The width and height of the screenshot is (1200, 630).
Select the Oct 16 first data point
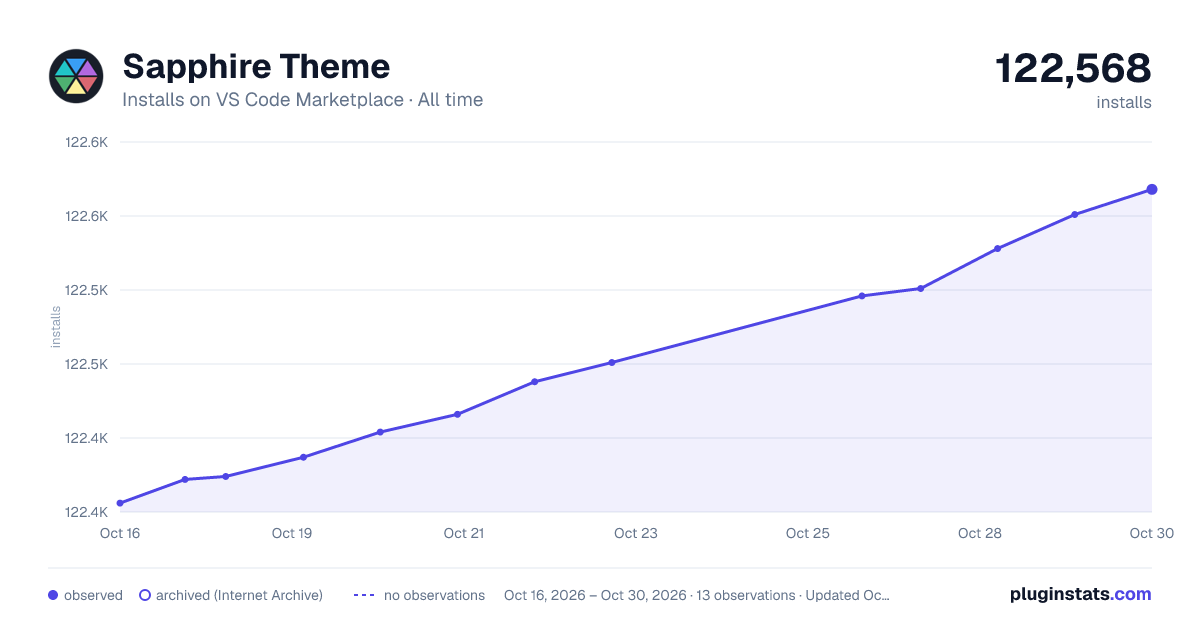[x=120, y=503]
